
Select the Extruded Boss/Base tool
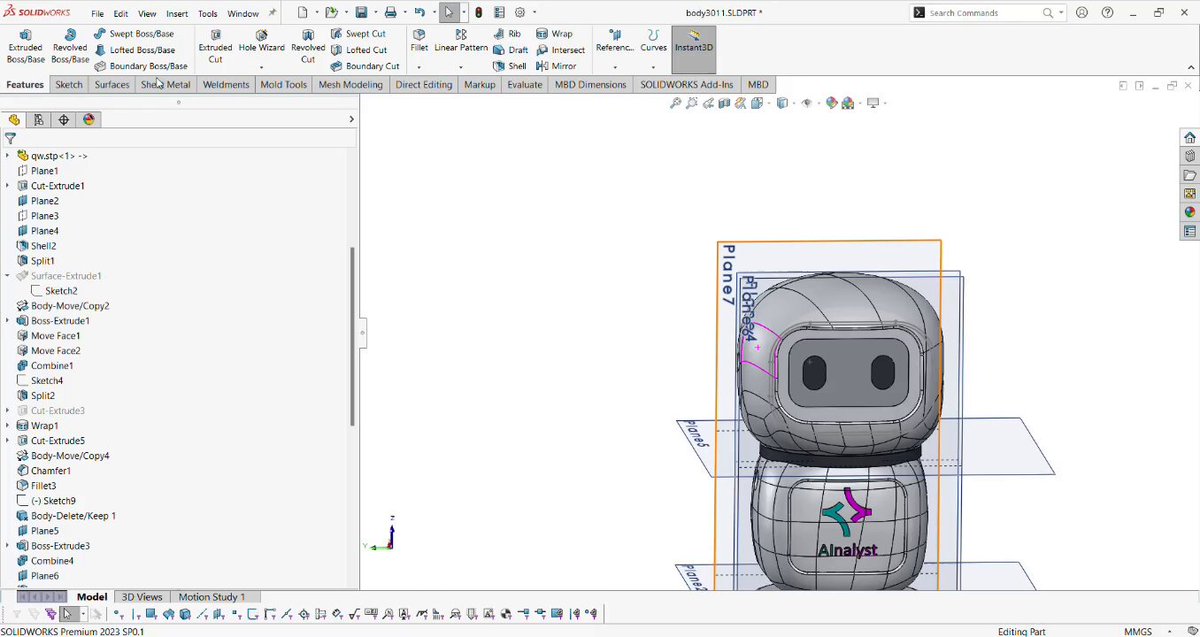(x=25, y=47)
